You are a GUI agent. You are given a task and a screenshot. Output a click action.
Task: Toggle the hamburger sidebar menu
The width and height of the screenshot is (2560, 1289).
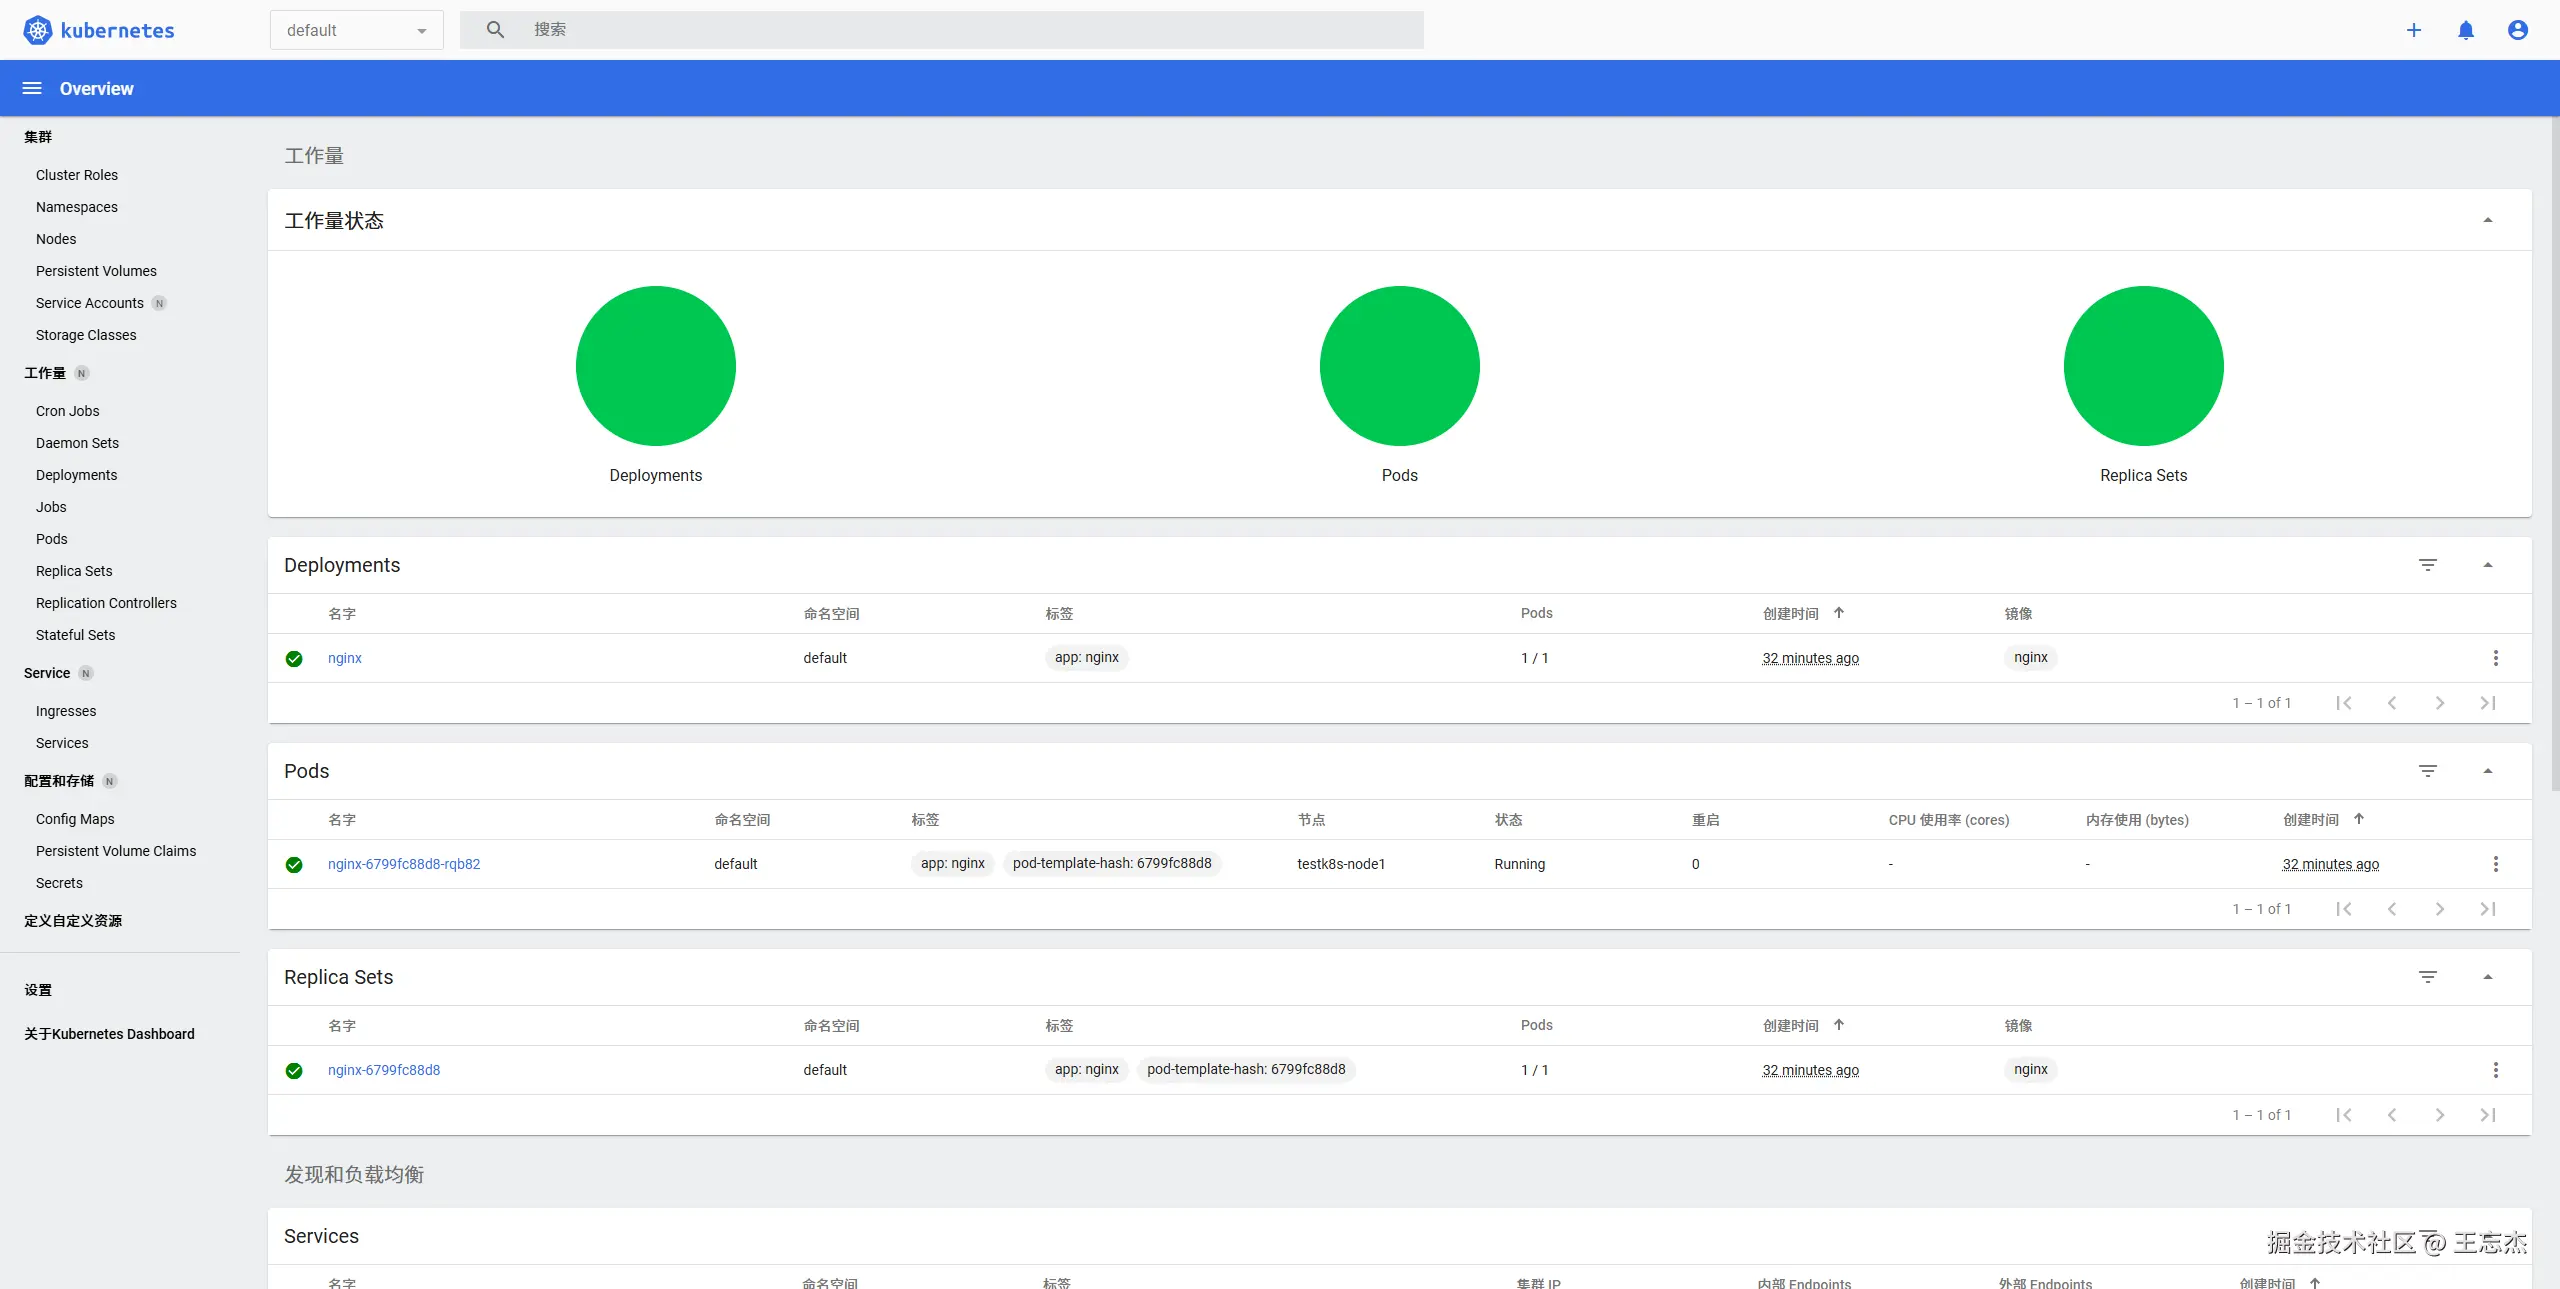(x=32, y=88)
